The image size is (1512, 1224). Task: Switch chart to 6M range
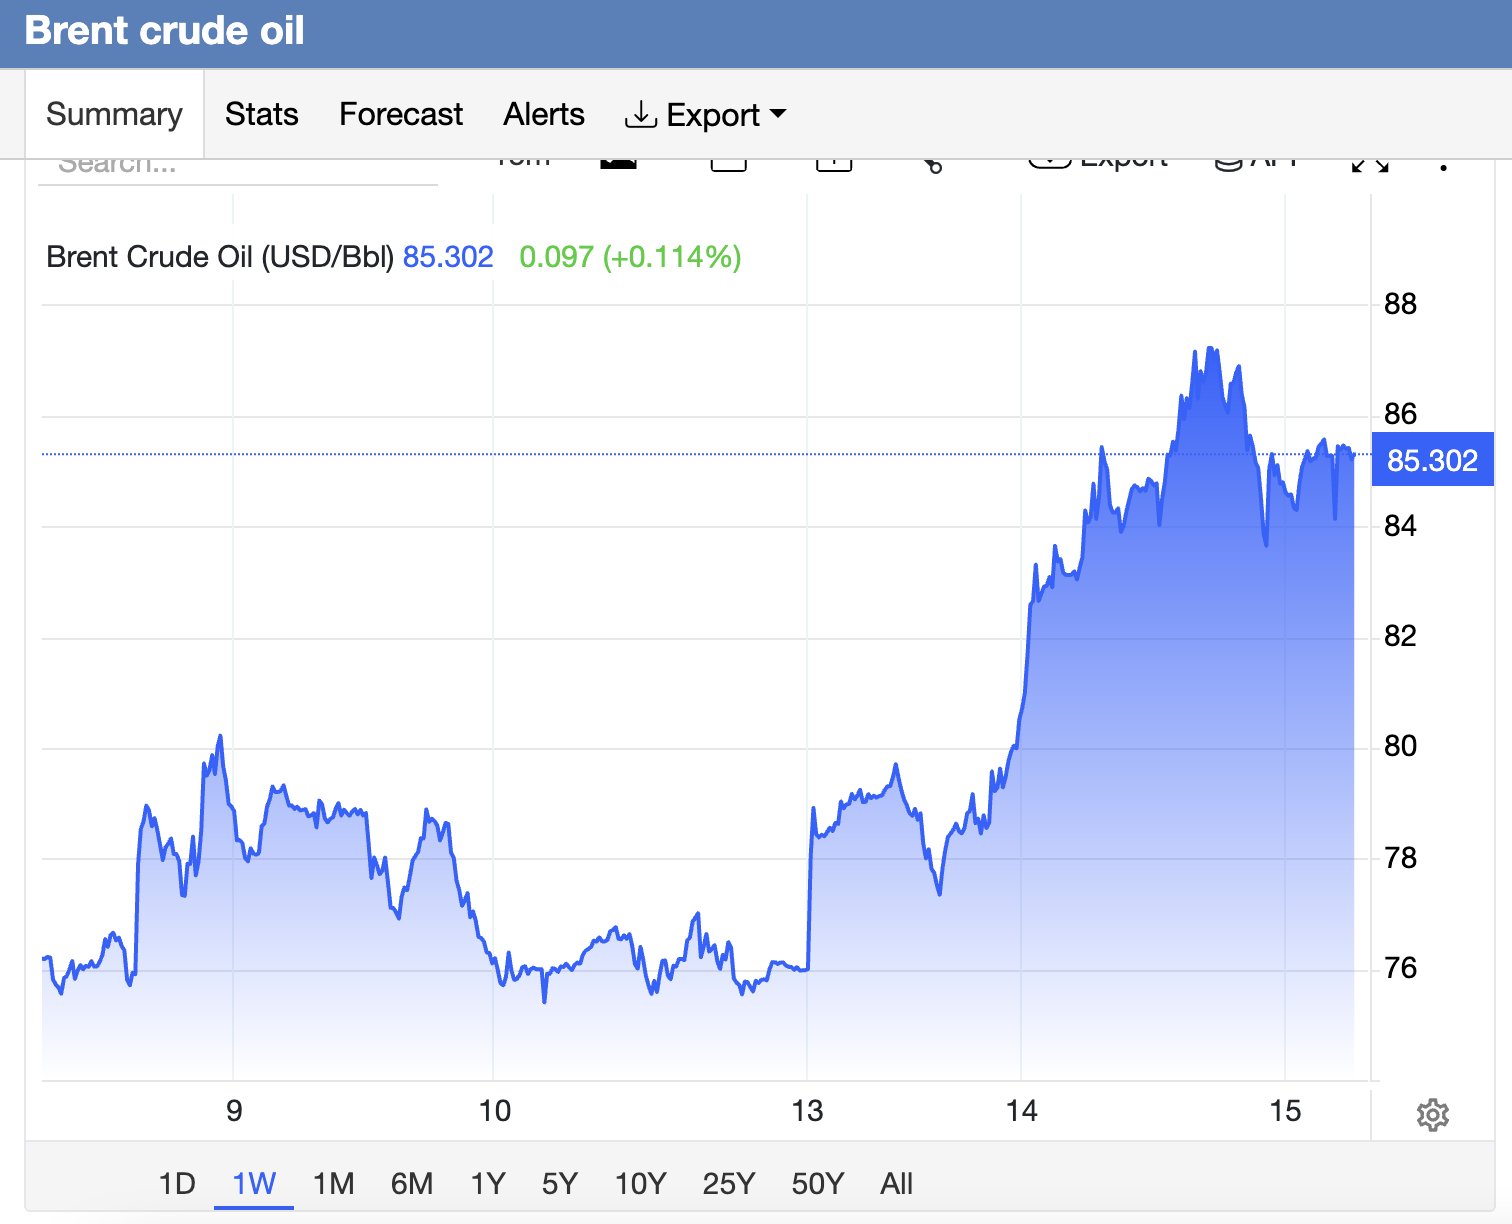coord(411,1184)
